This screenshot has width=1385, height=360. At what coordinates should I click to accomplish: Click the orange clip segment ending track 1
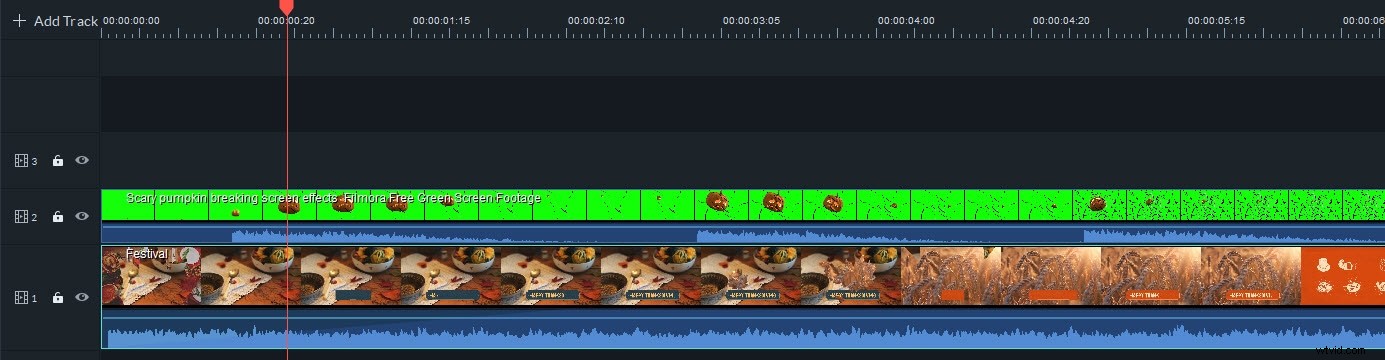pos(1343,276)
